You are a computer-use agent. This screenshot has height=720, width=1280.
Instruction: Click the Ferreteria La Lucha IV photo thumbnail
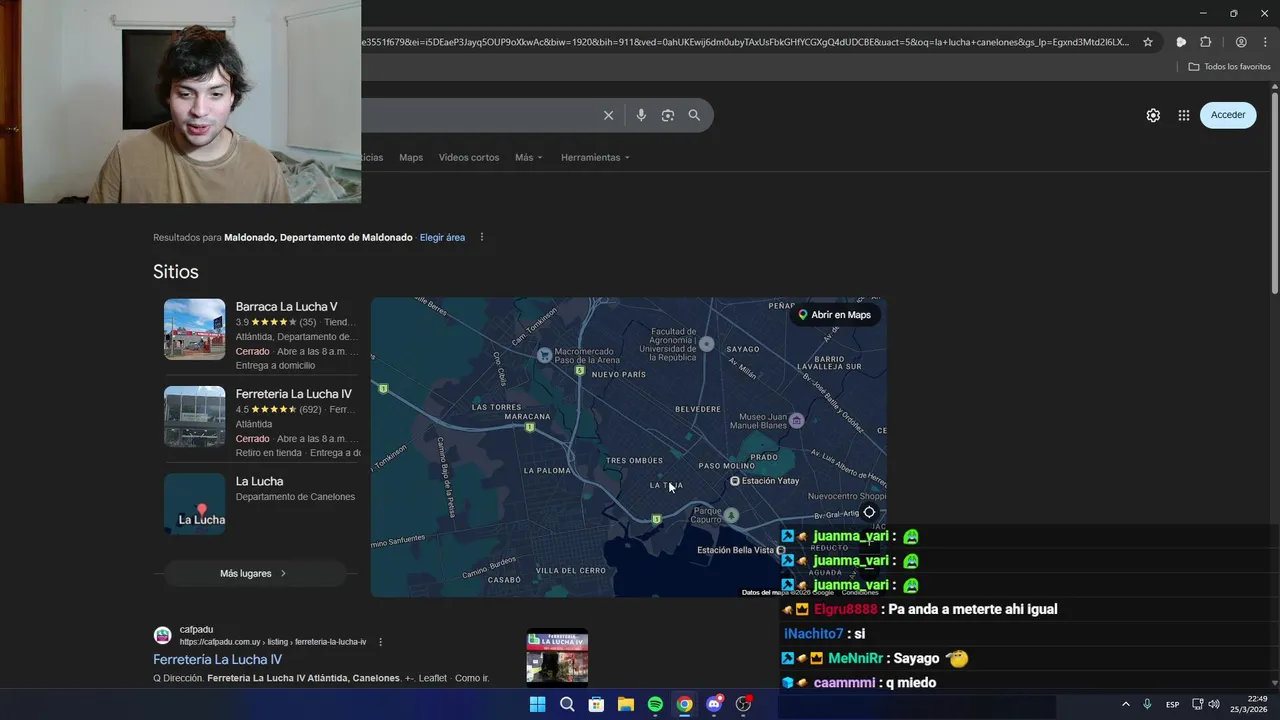pos(195,417)
